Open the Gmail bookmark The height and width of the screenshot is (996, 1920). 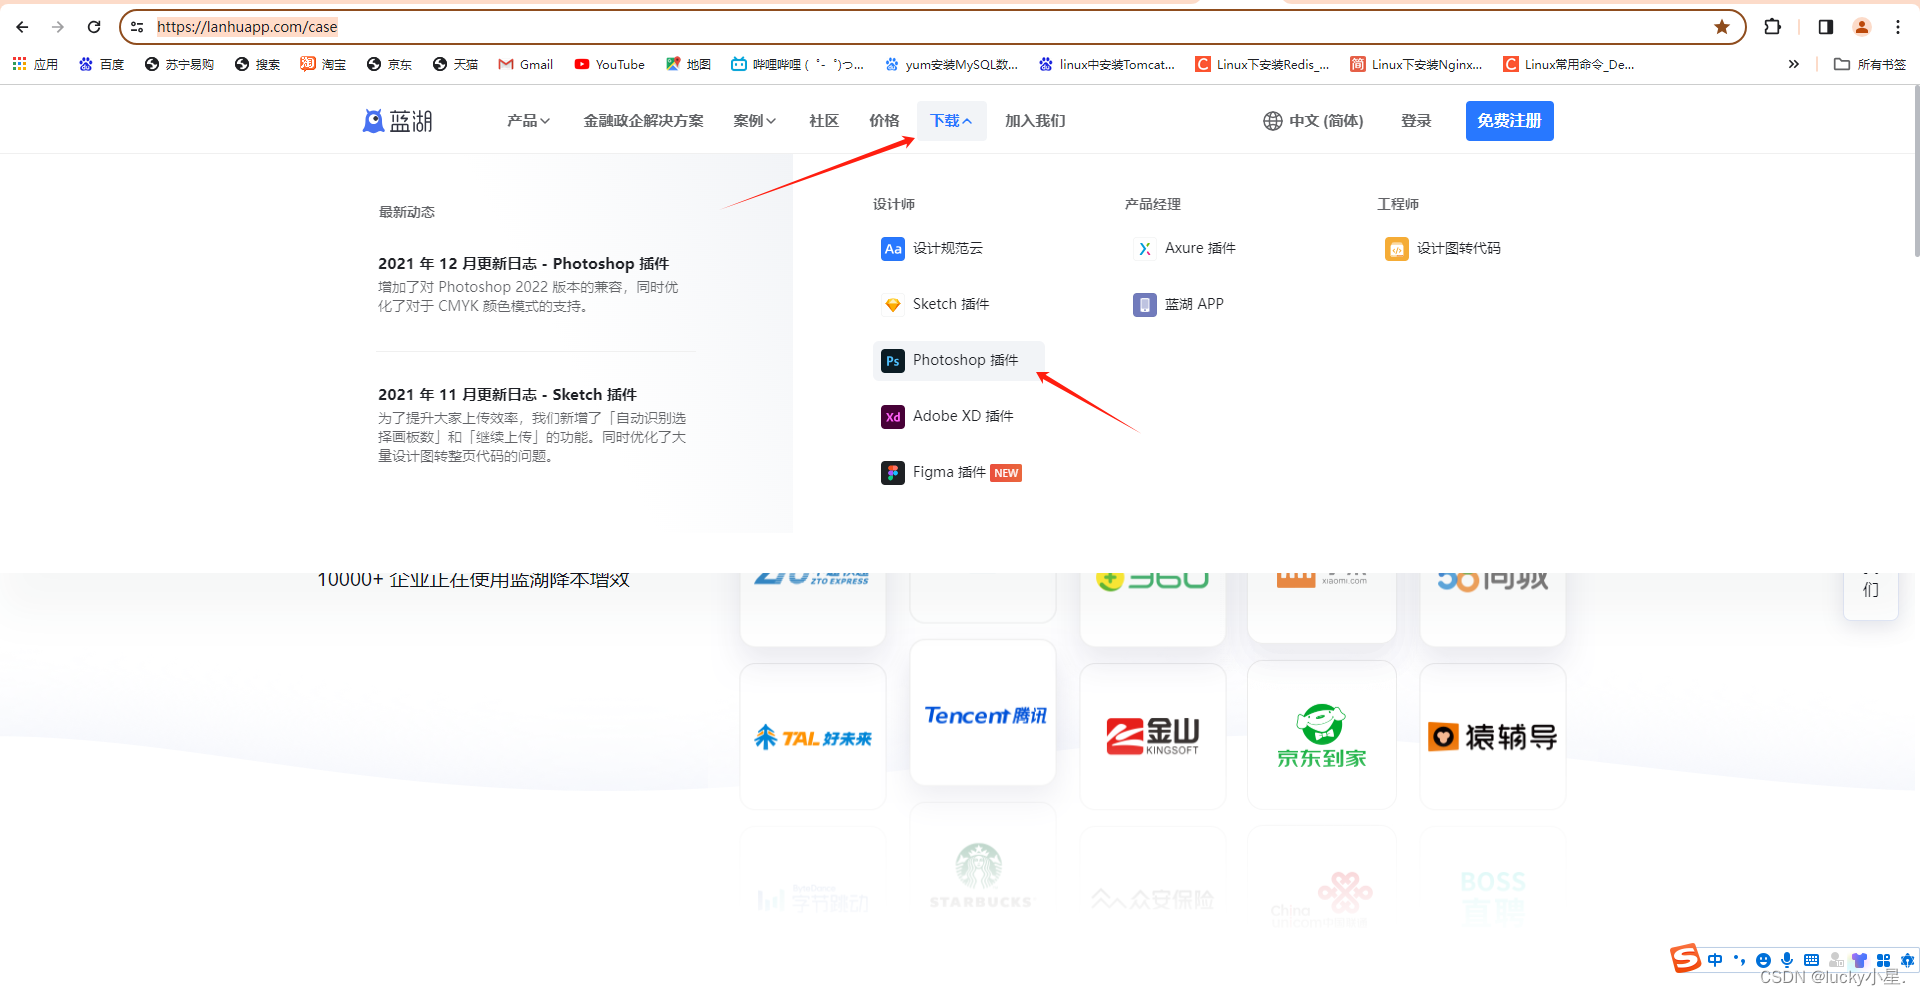[525, 64]
